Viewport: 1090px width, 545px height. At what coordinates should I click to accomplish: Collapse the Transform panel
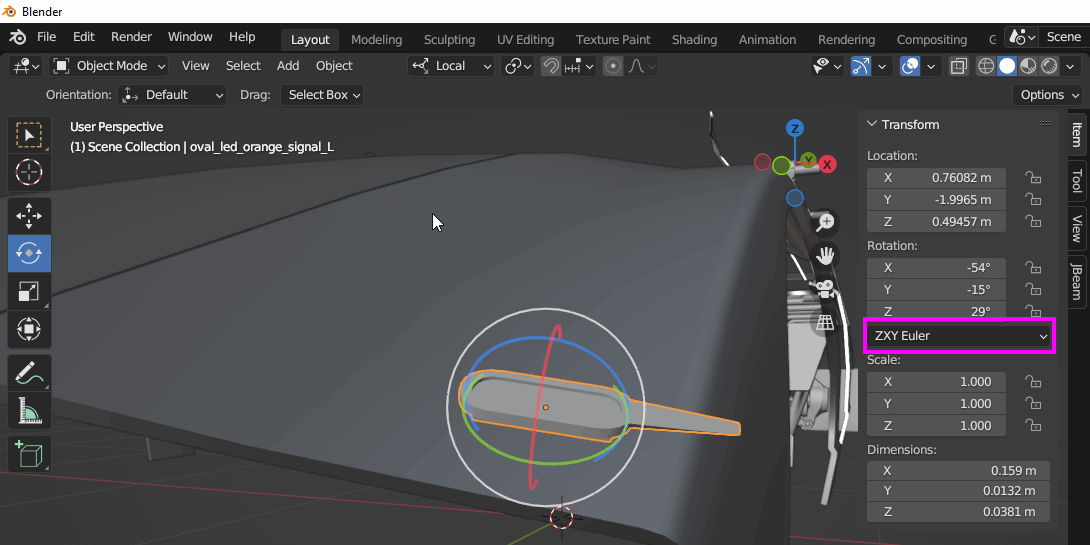[871, 125]
